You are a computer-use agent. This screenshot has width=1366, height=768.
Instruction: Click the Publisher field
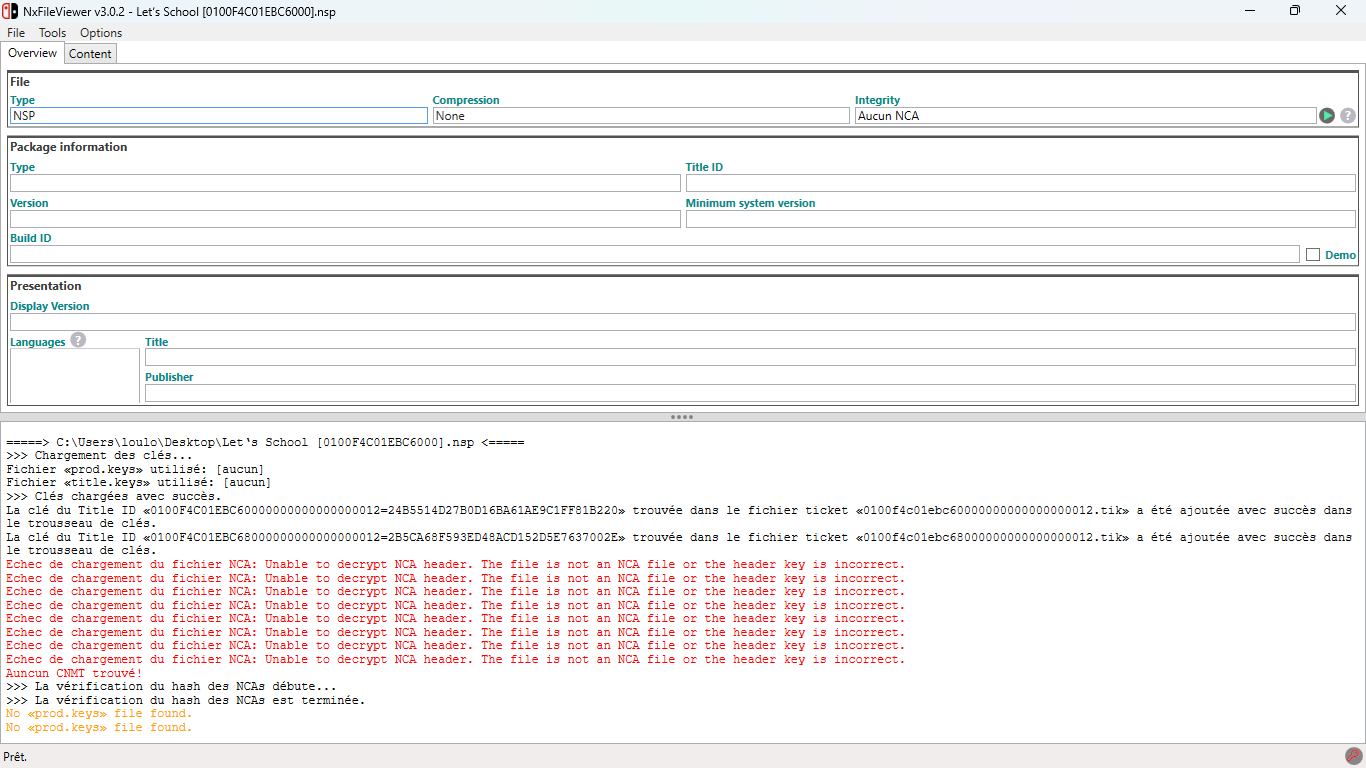pyautogui.click(x=750, y=393)
